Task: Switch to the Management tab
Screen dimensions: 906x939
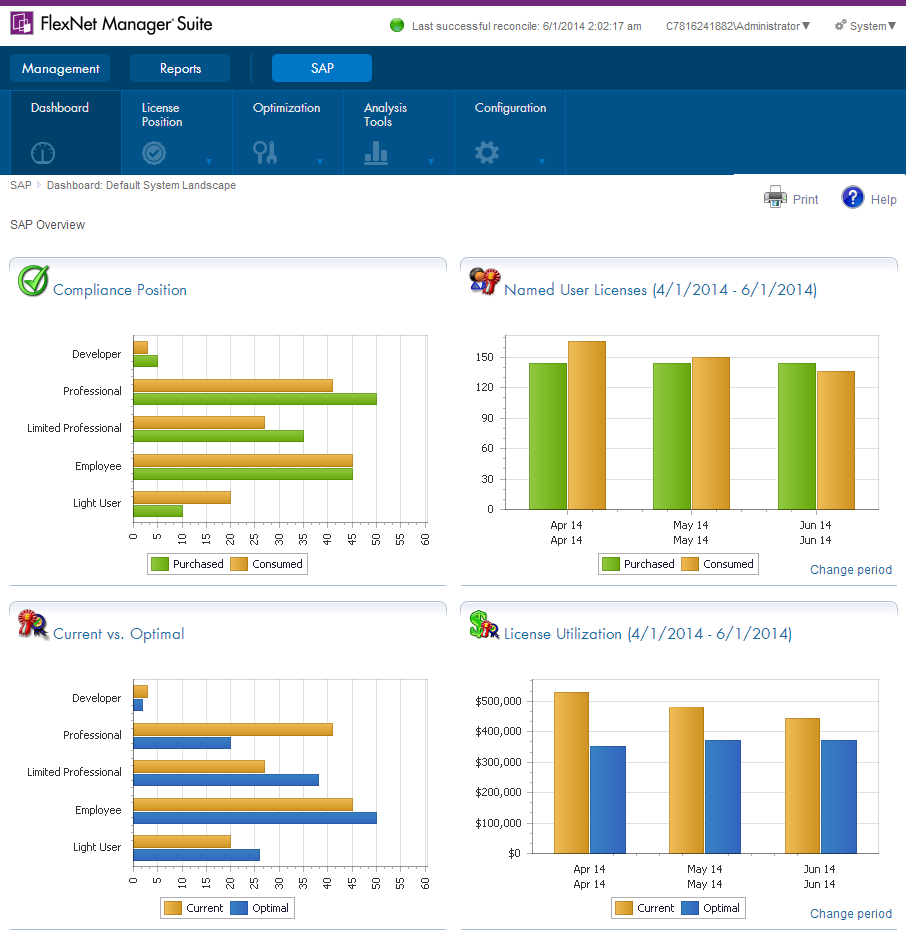Action: (61, 69)
